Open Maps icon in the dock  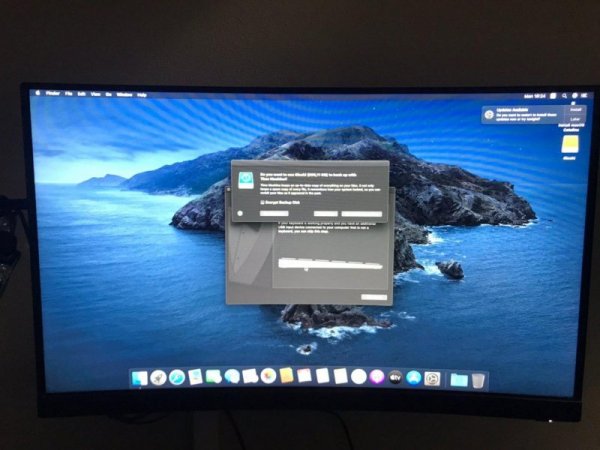[x=250, y=376]
